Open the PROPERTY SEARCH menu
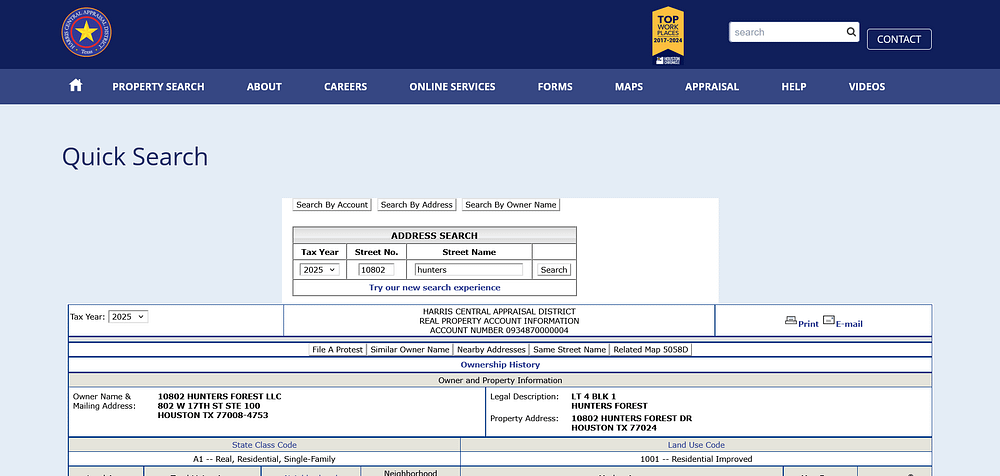 tap(158, 87)
